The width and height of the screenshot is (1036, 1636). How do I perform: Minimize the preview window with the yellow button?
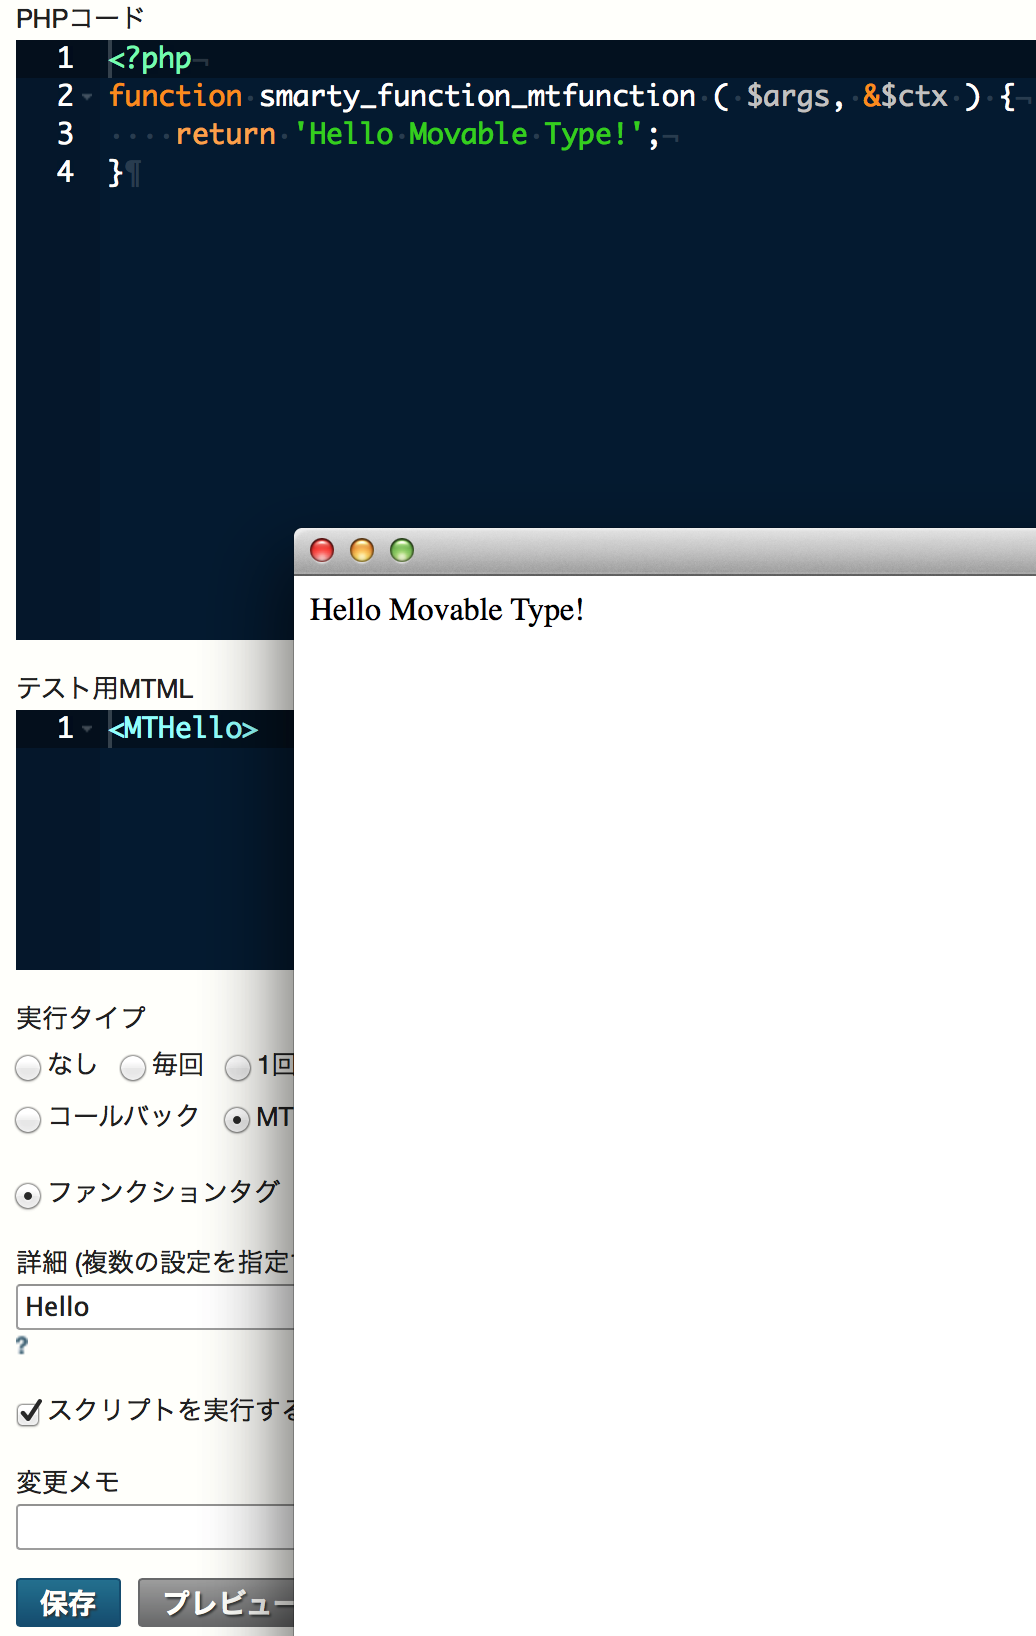point(362,550)
